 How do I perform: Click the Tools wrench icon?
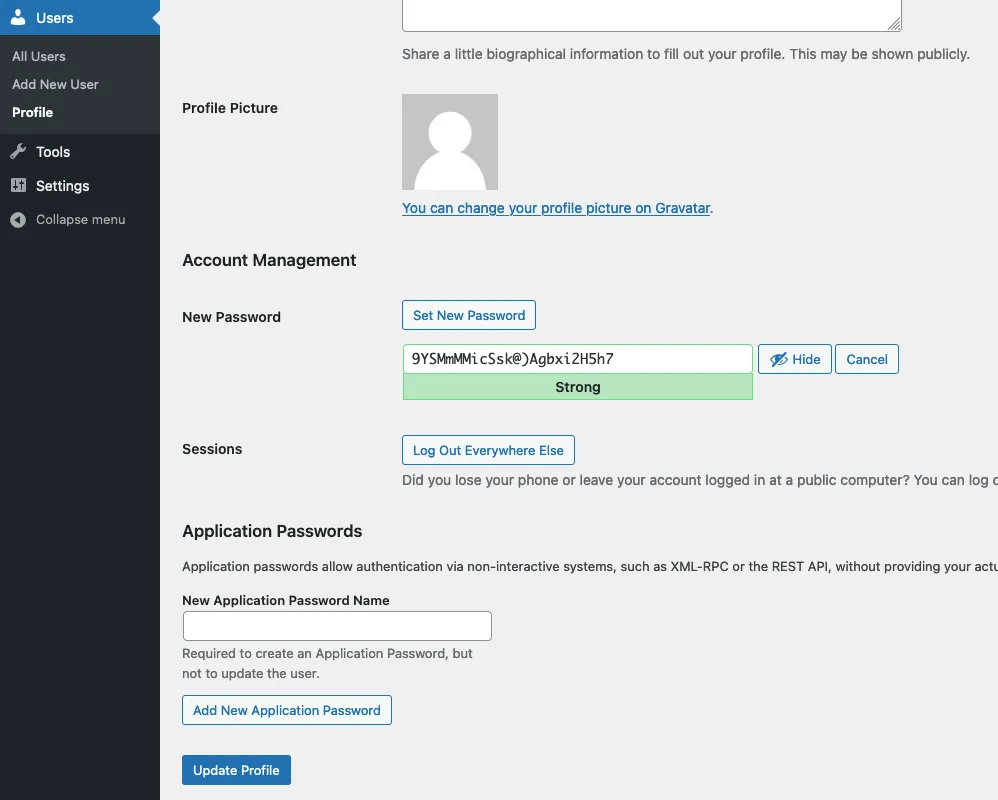tap(18, 152)
